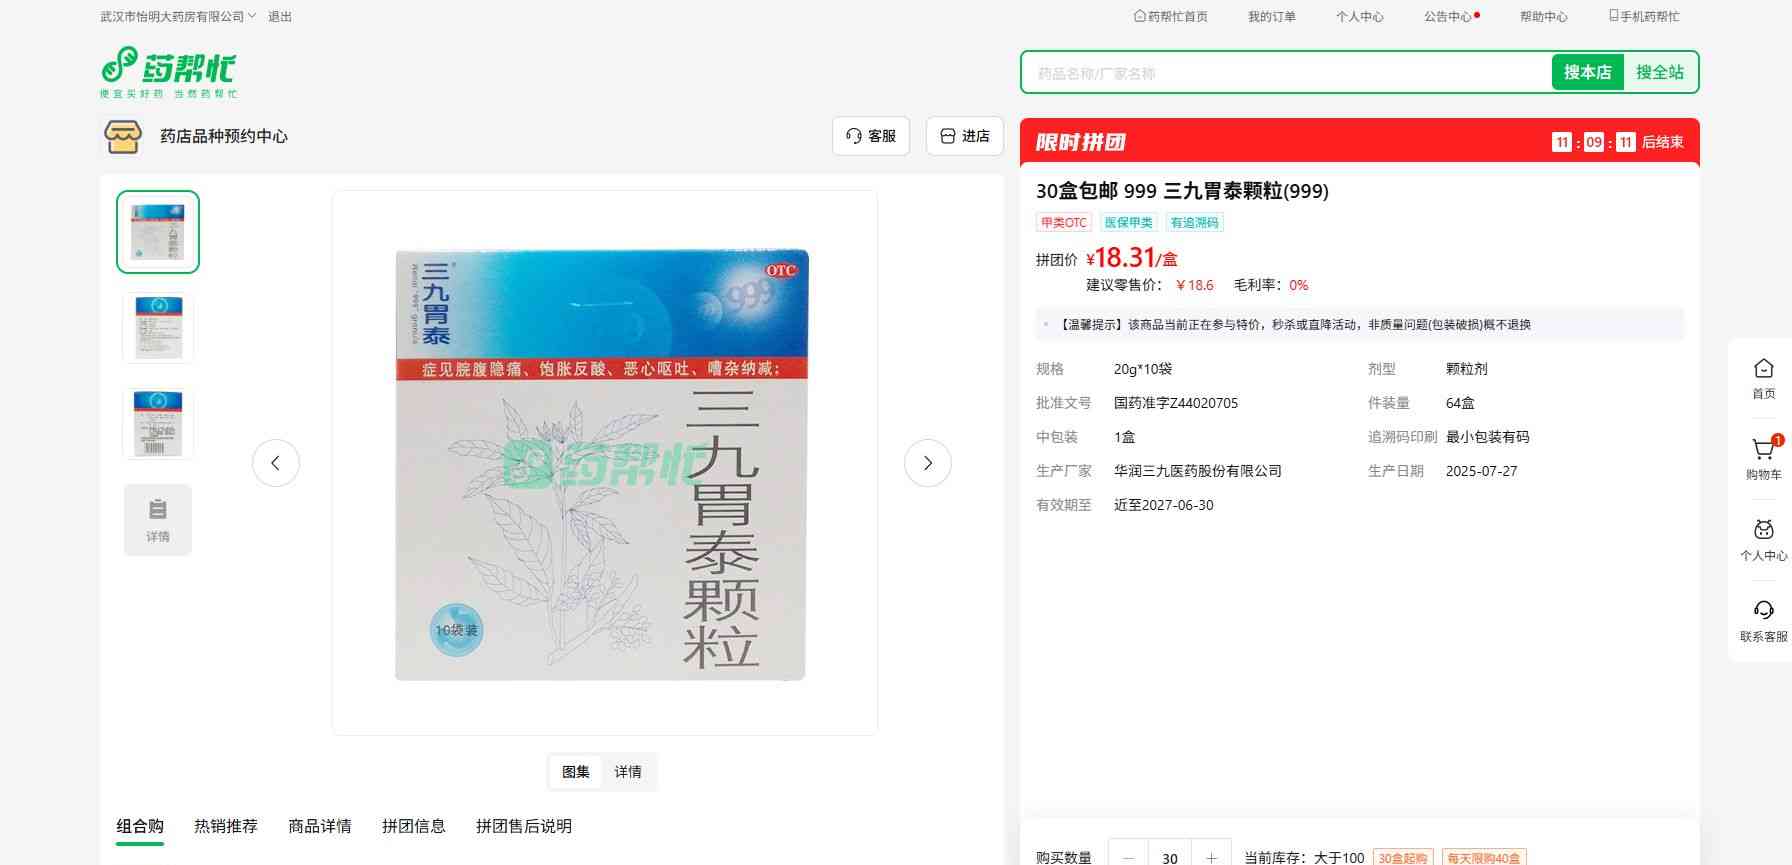Click the store avatar icon
The width and height of the screenshot is (1792, 865).
123,136
